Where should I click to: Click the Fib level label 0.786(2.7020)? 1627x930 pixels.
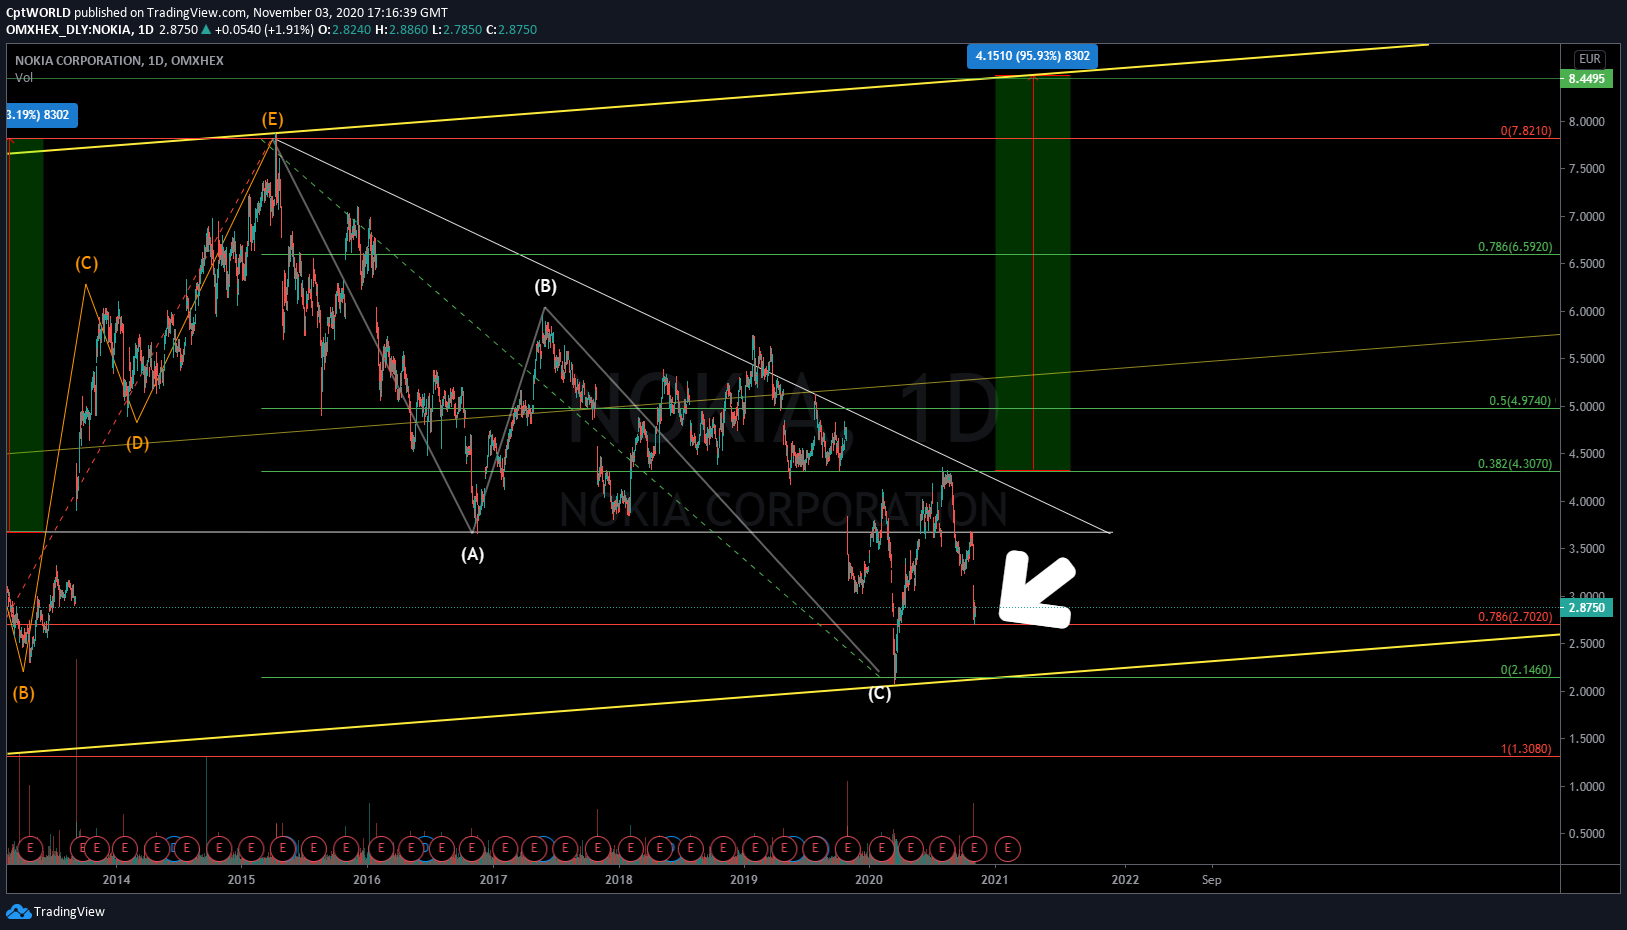coord(1515,617)
